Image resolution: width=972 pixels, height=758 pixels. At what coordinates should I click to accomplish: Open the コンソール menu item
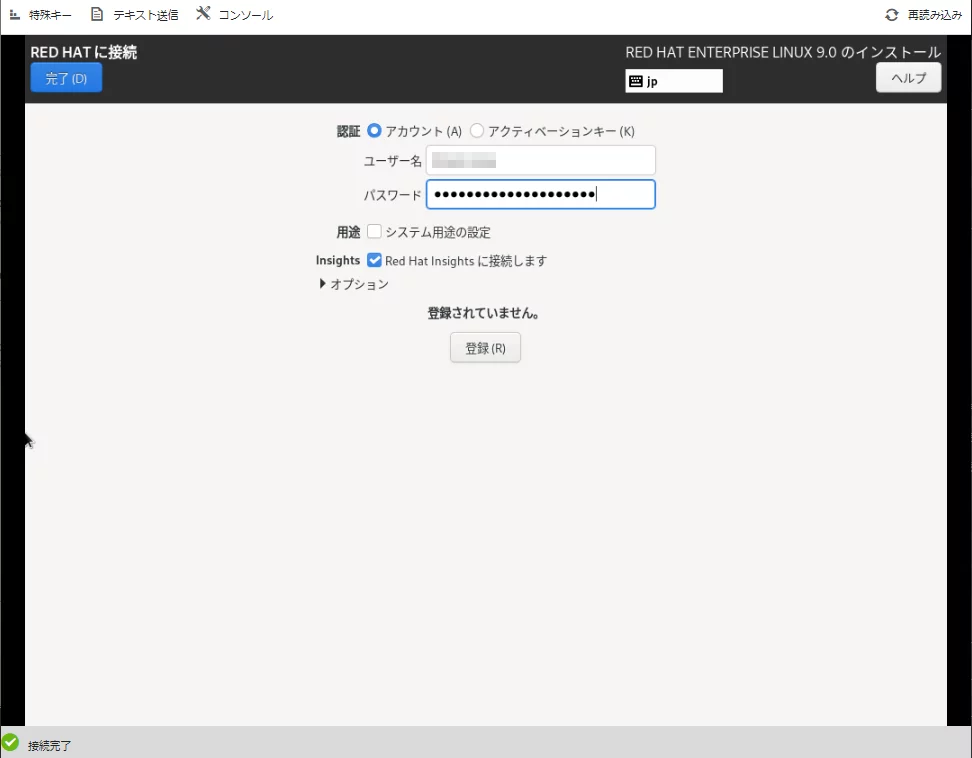click(245, 15)
